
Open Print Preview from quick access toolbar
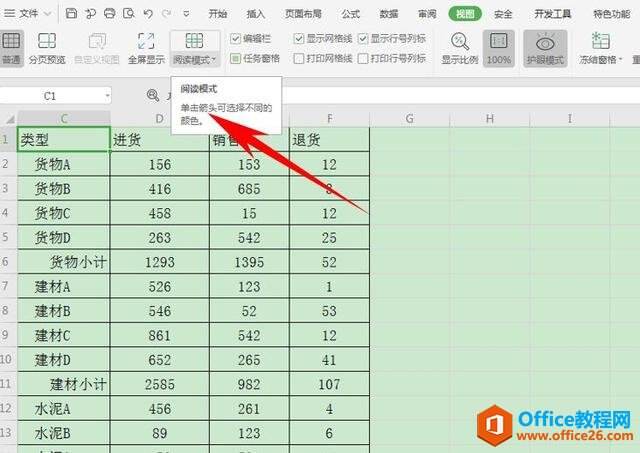(129, 13)
